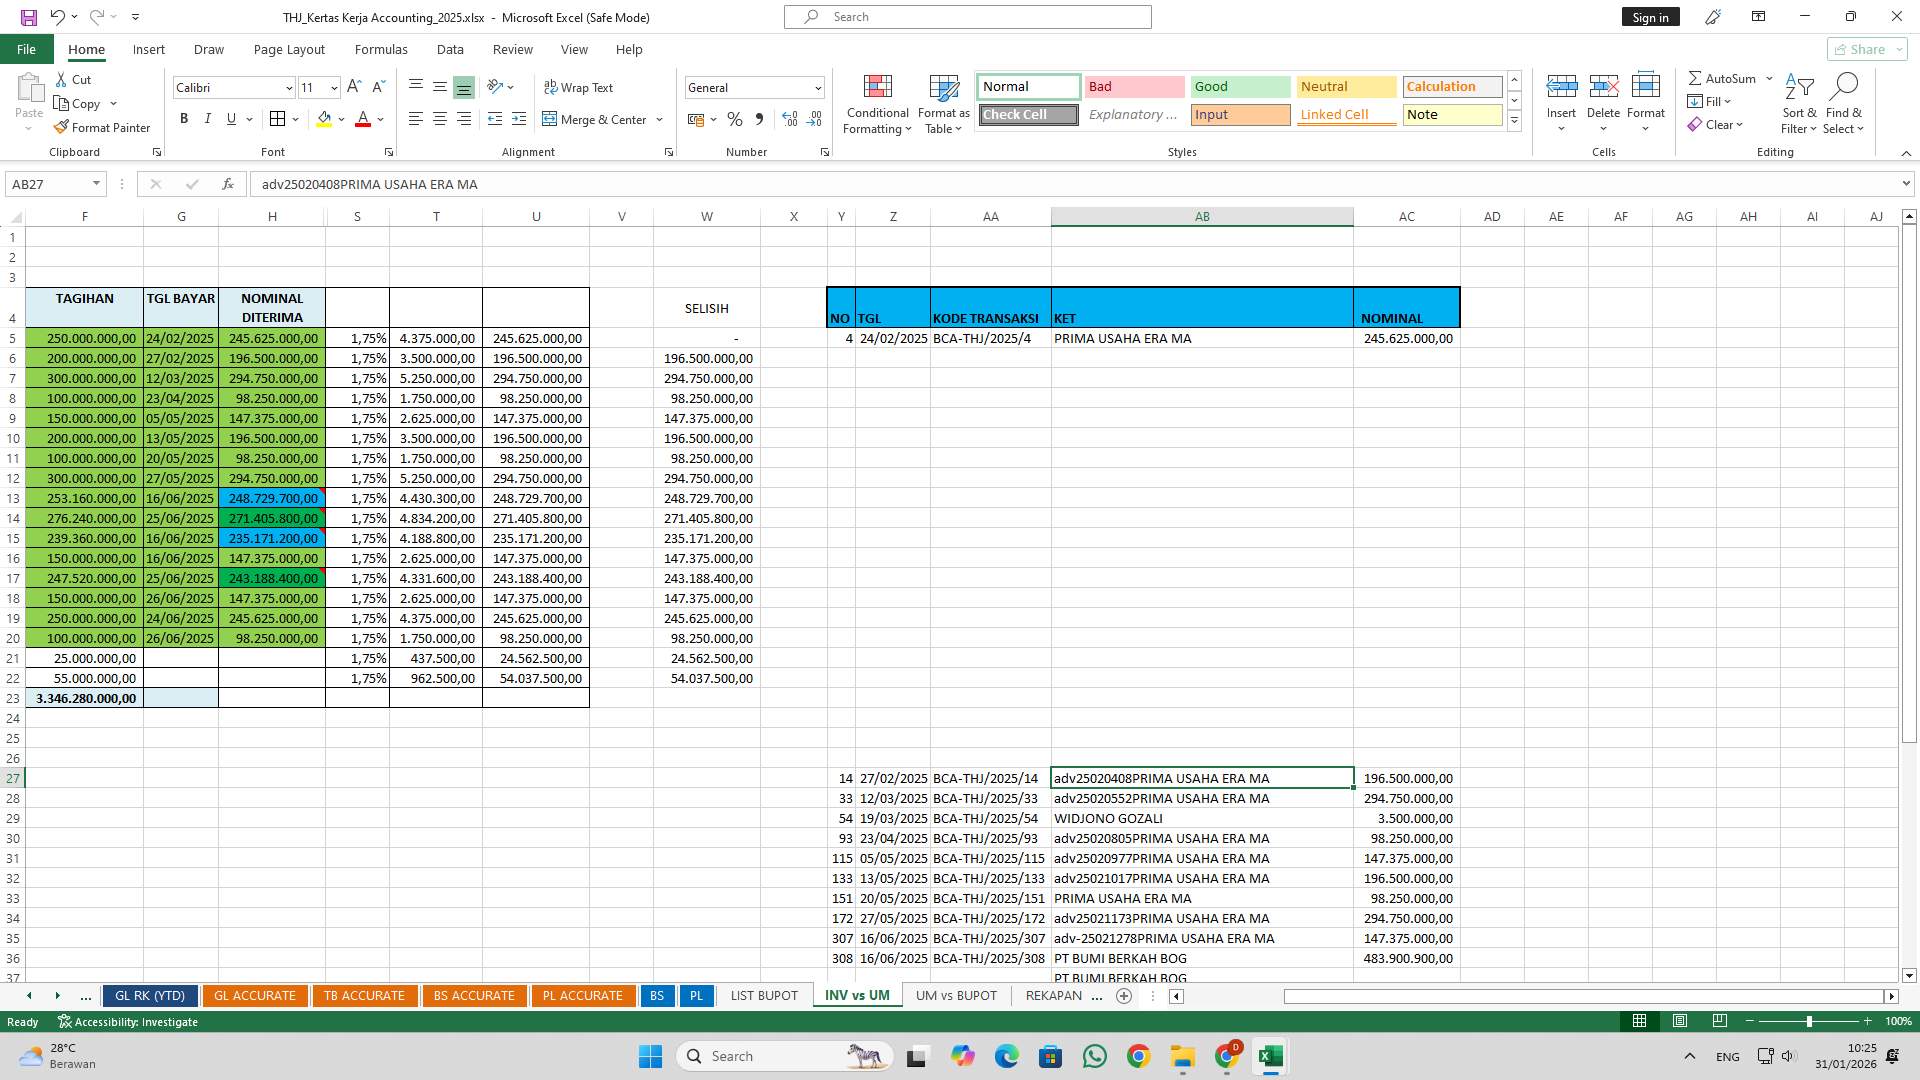Expand the Fill Color dropdown arrow
This screenshot has width=1920, height=1080.
[x=339, y=119]
